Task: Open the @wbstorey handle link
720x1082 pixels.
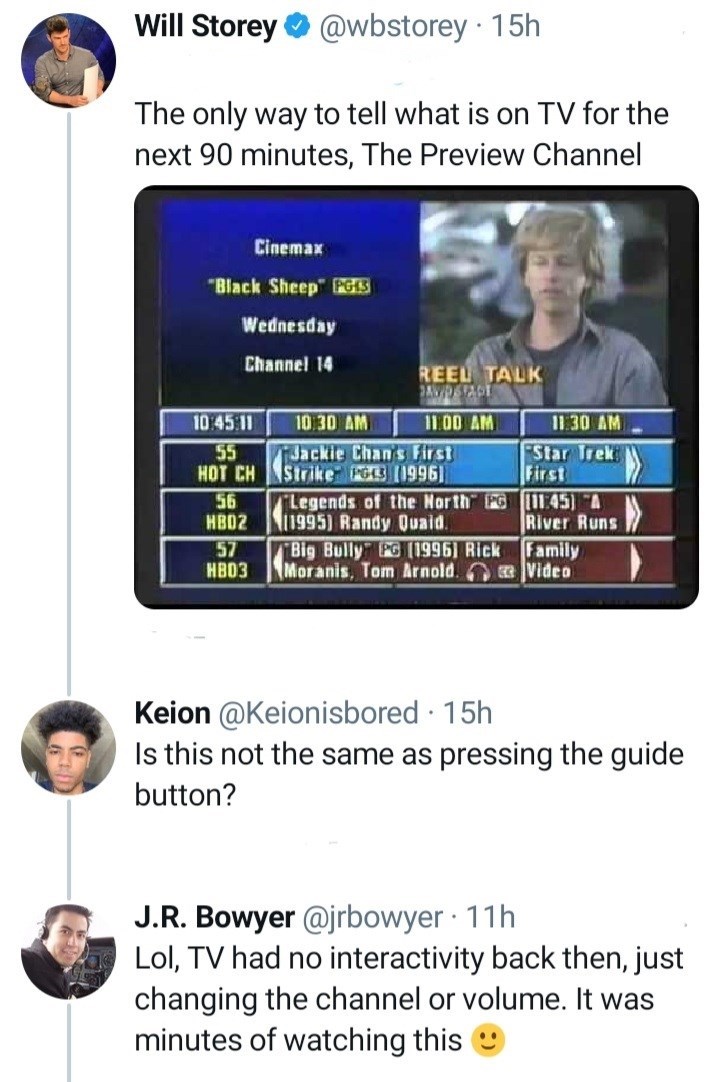Action: tap(393, 28)
